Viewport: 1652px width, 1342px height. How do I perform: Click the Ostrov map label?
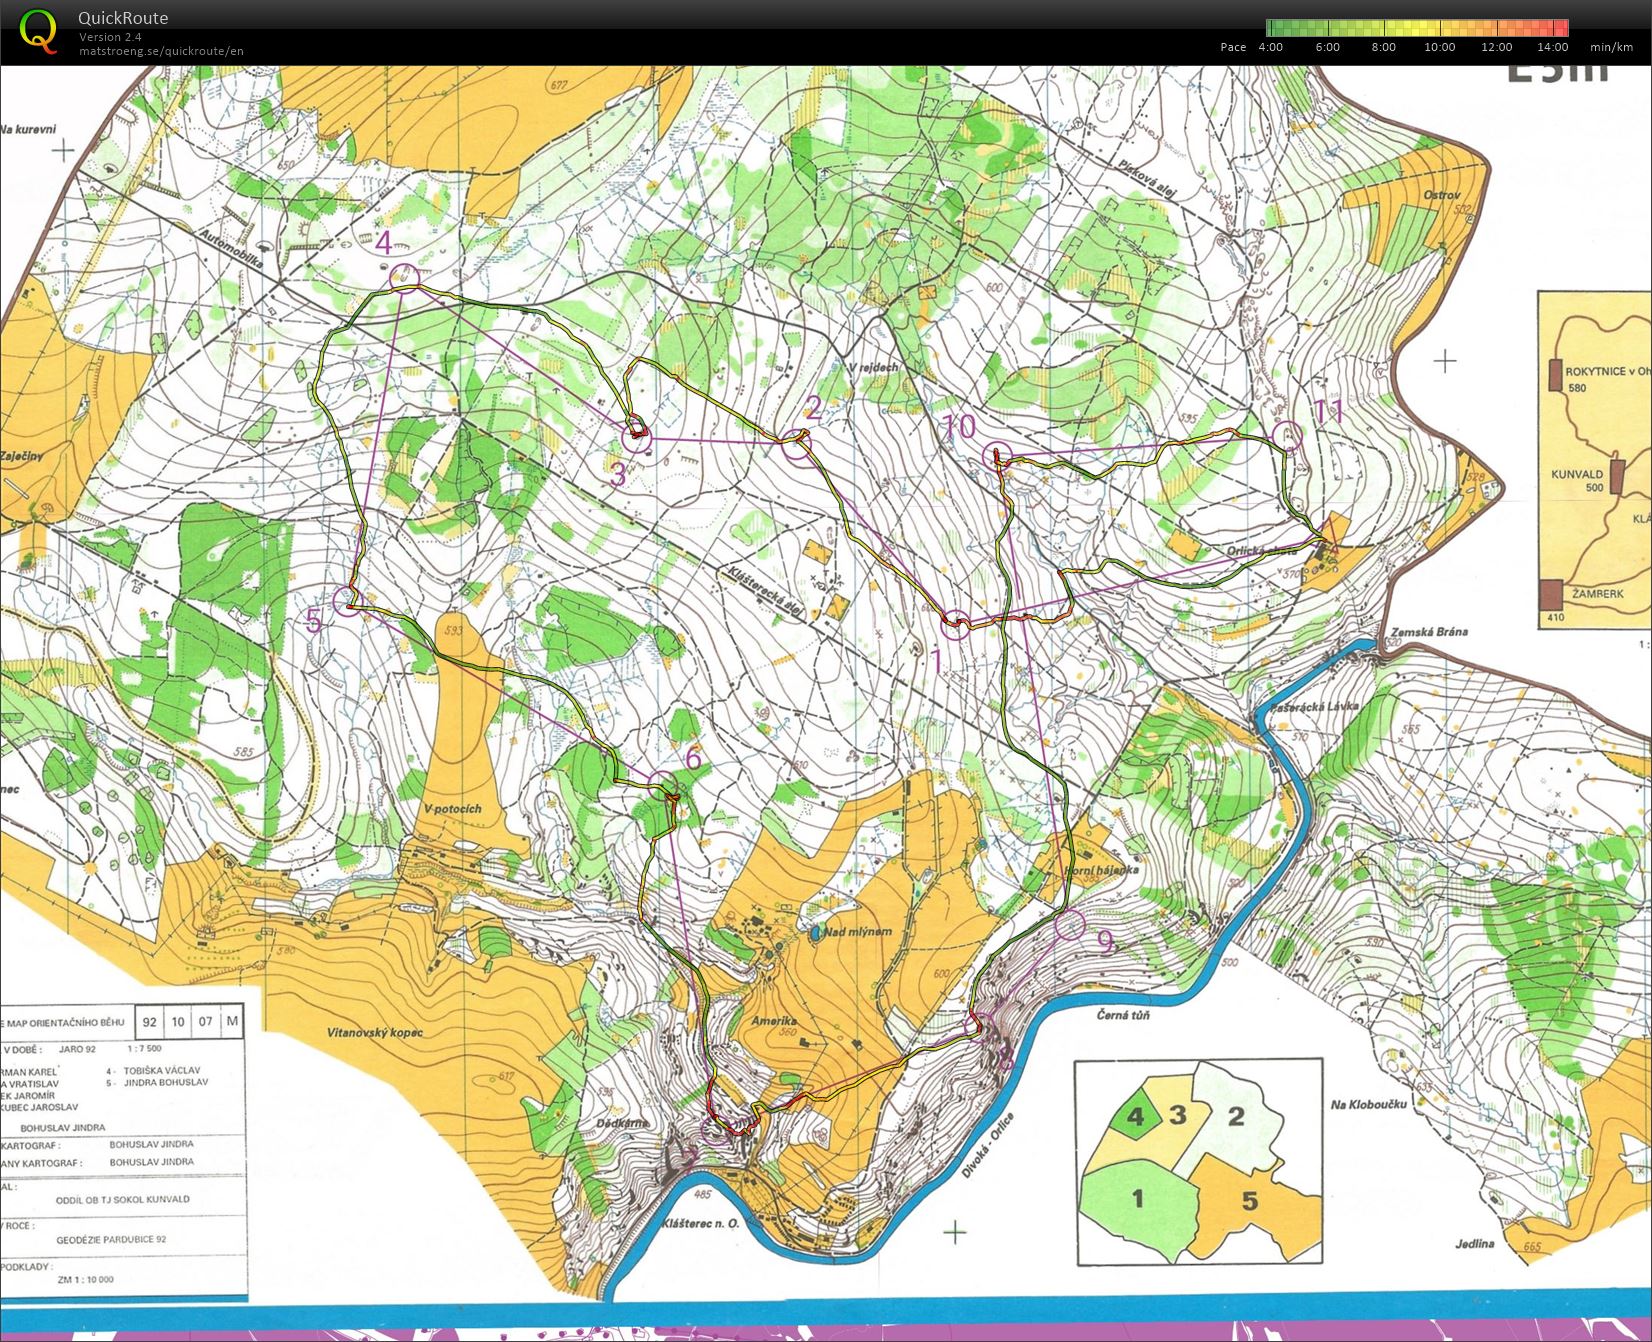pos(1441,196)
